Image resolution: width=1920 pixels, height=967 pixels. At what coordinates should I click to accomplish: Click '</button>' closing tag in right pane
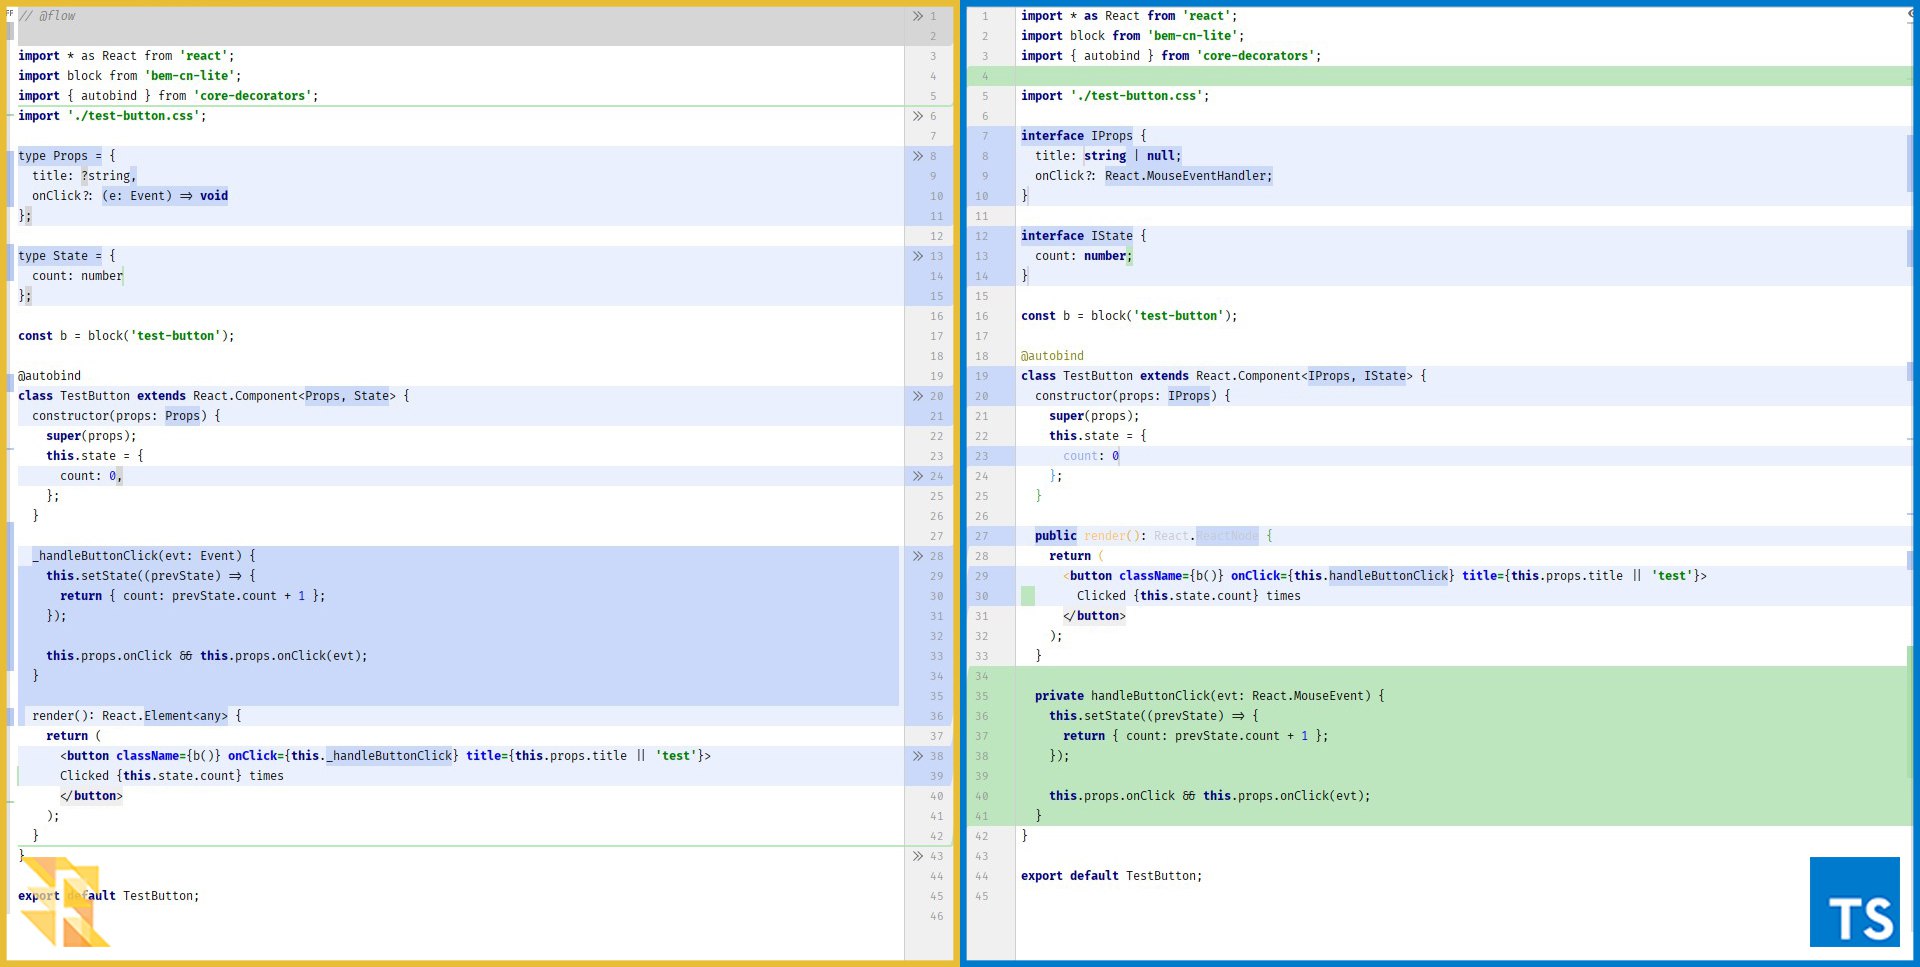click(1094, 616)
